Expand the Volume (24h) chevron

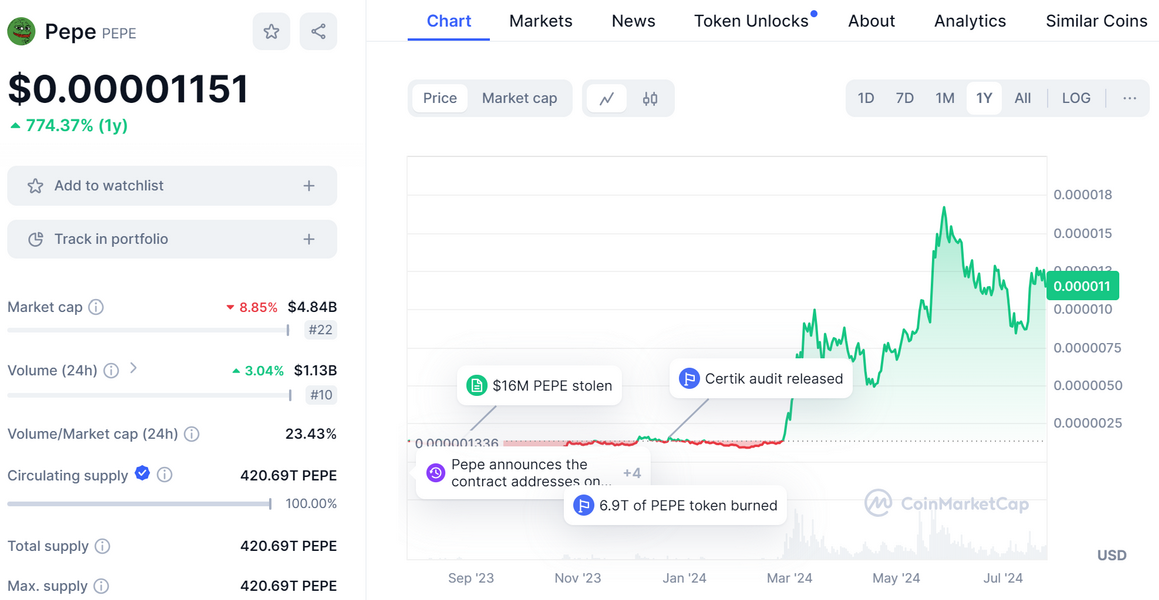[x=133, y=369]
